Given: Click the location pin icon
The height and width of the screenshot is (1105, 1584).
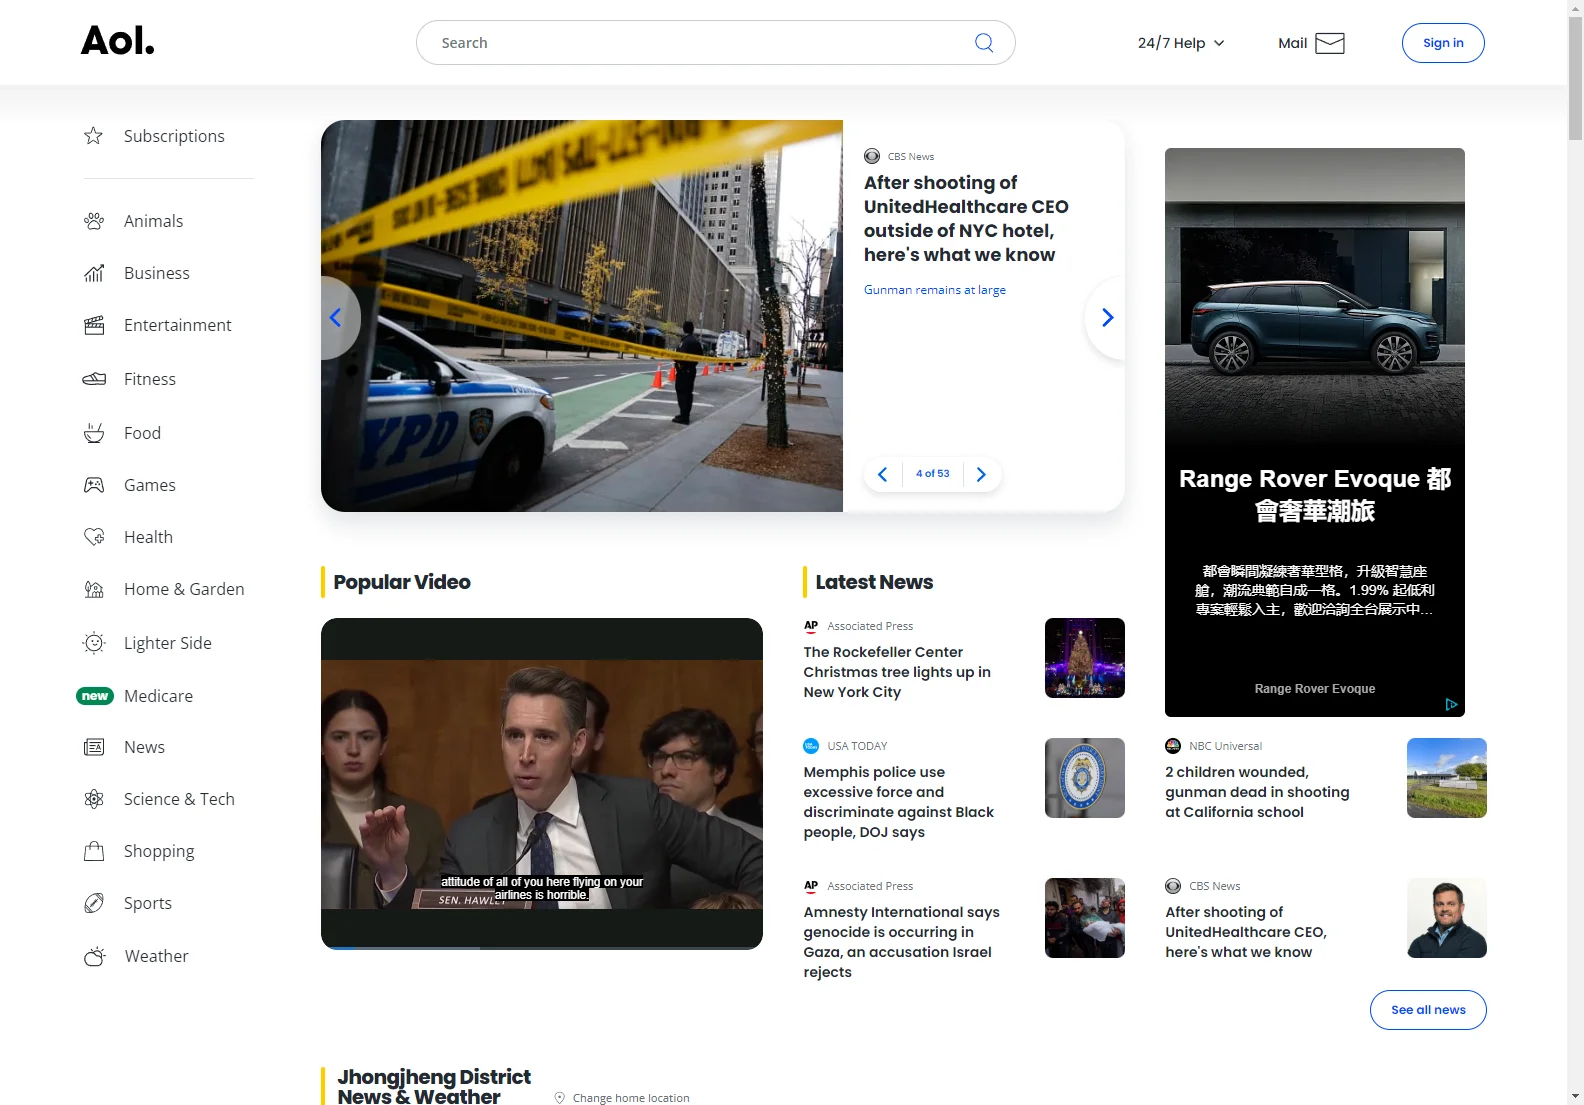Looking at the screenshot, I should (x=560, y=1097).
